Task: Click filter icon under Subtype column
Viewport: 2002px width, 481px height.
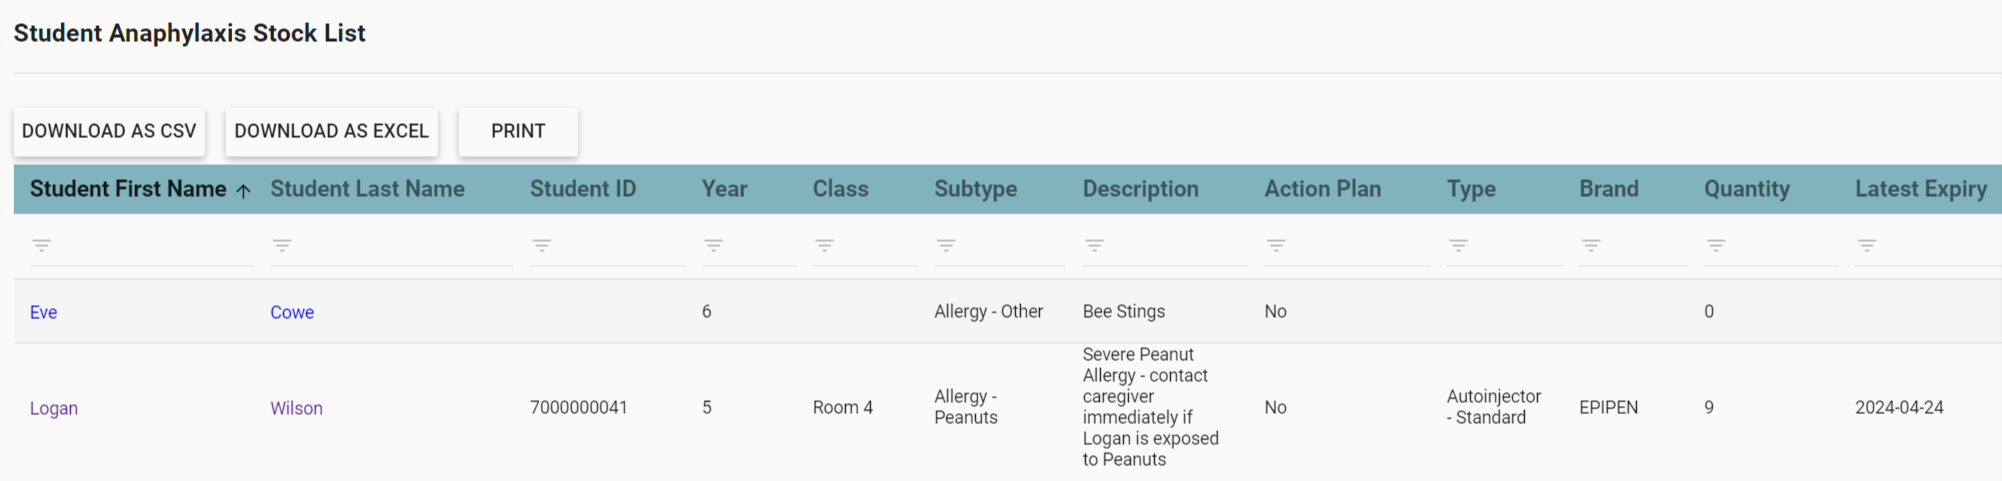Action: point(946,245)
